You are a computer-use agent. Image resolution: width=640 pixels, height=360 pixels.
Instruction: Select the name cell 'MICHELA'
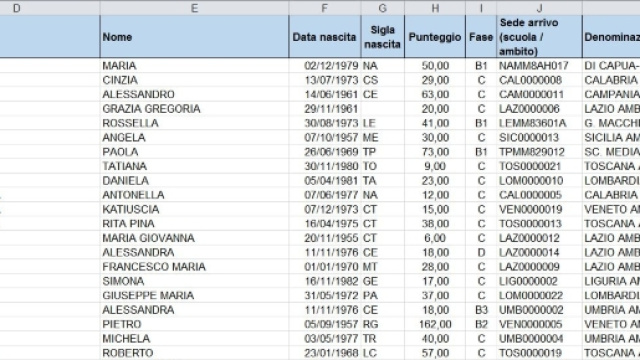tap(194, 338)
